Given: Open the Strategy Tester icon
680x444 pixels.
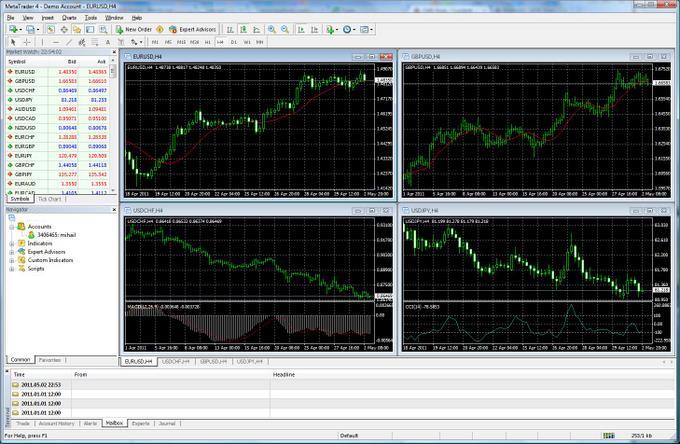Looking at the screenshot, I should coord(103,29).
